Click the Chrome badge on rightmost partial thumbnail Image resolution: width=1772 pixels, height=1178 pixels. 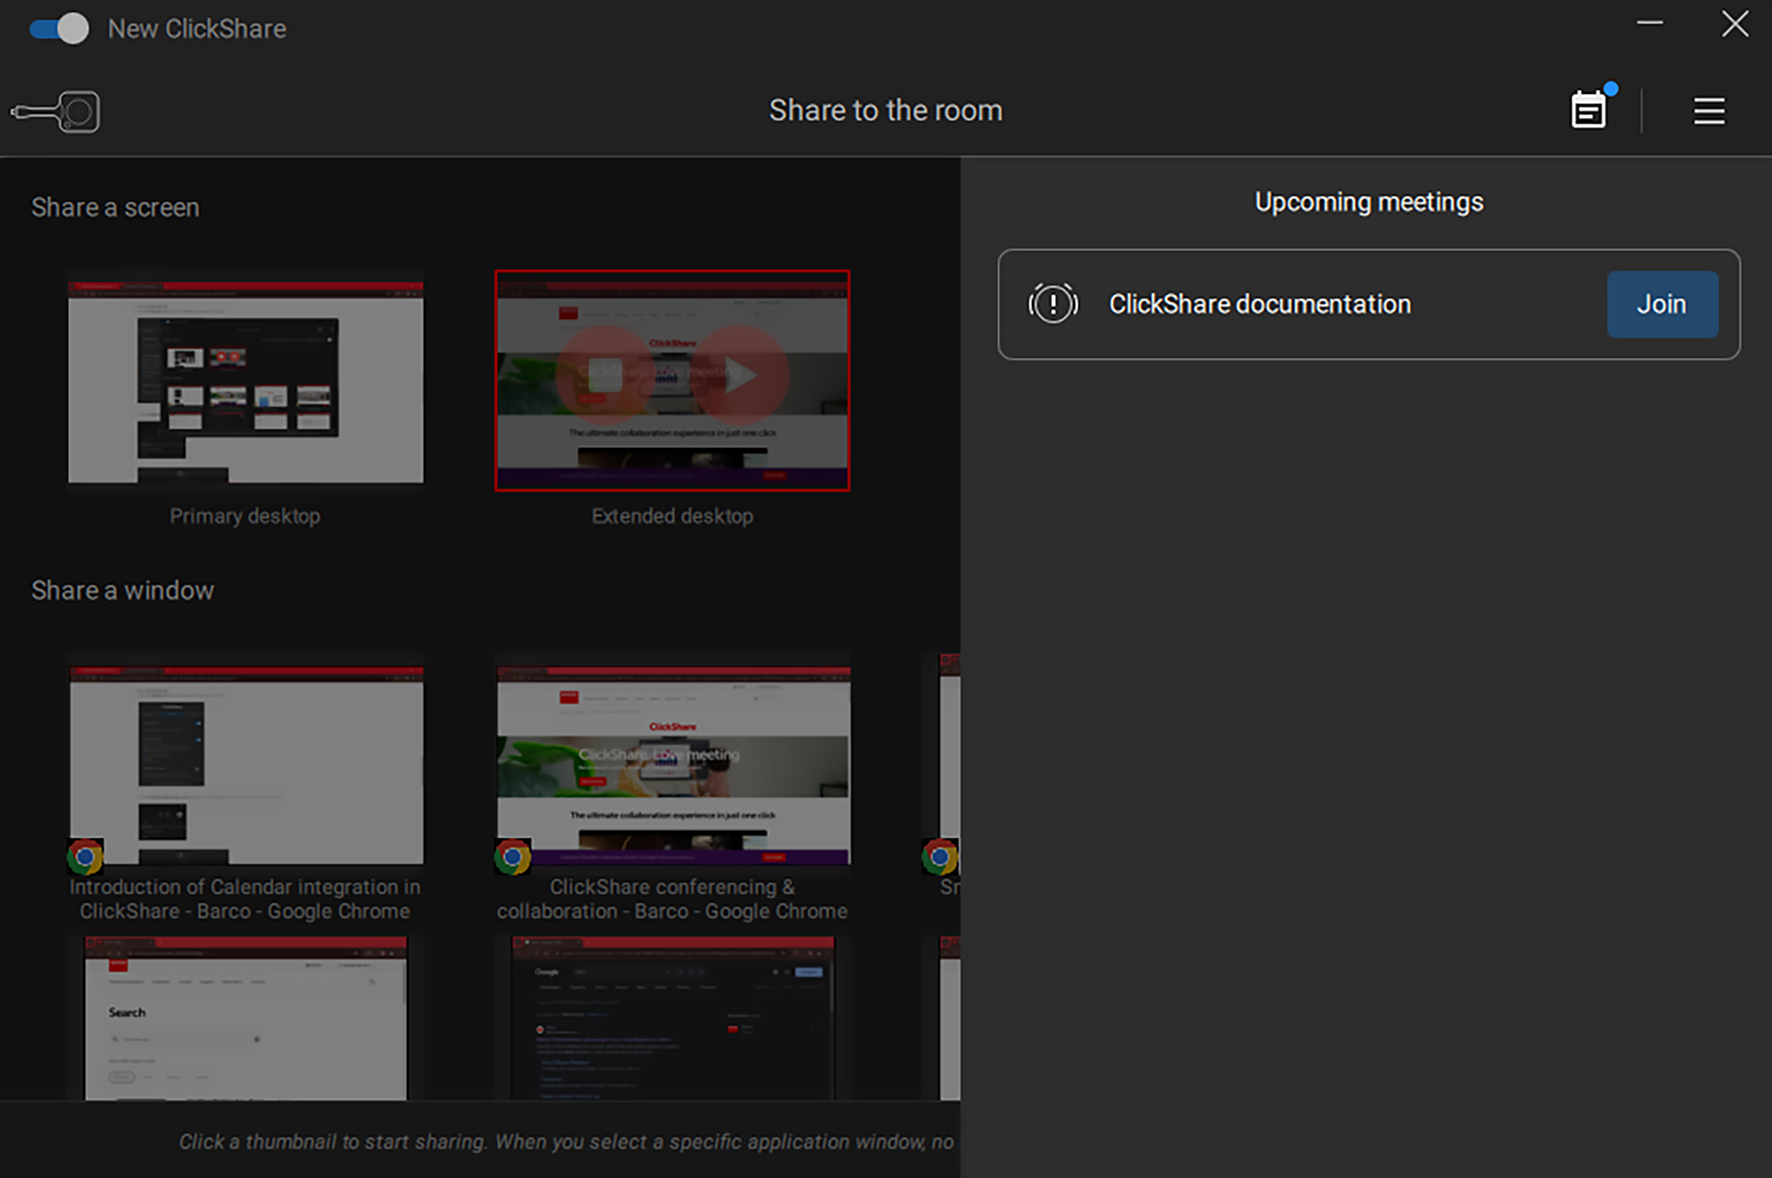938,856
